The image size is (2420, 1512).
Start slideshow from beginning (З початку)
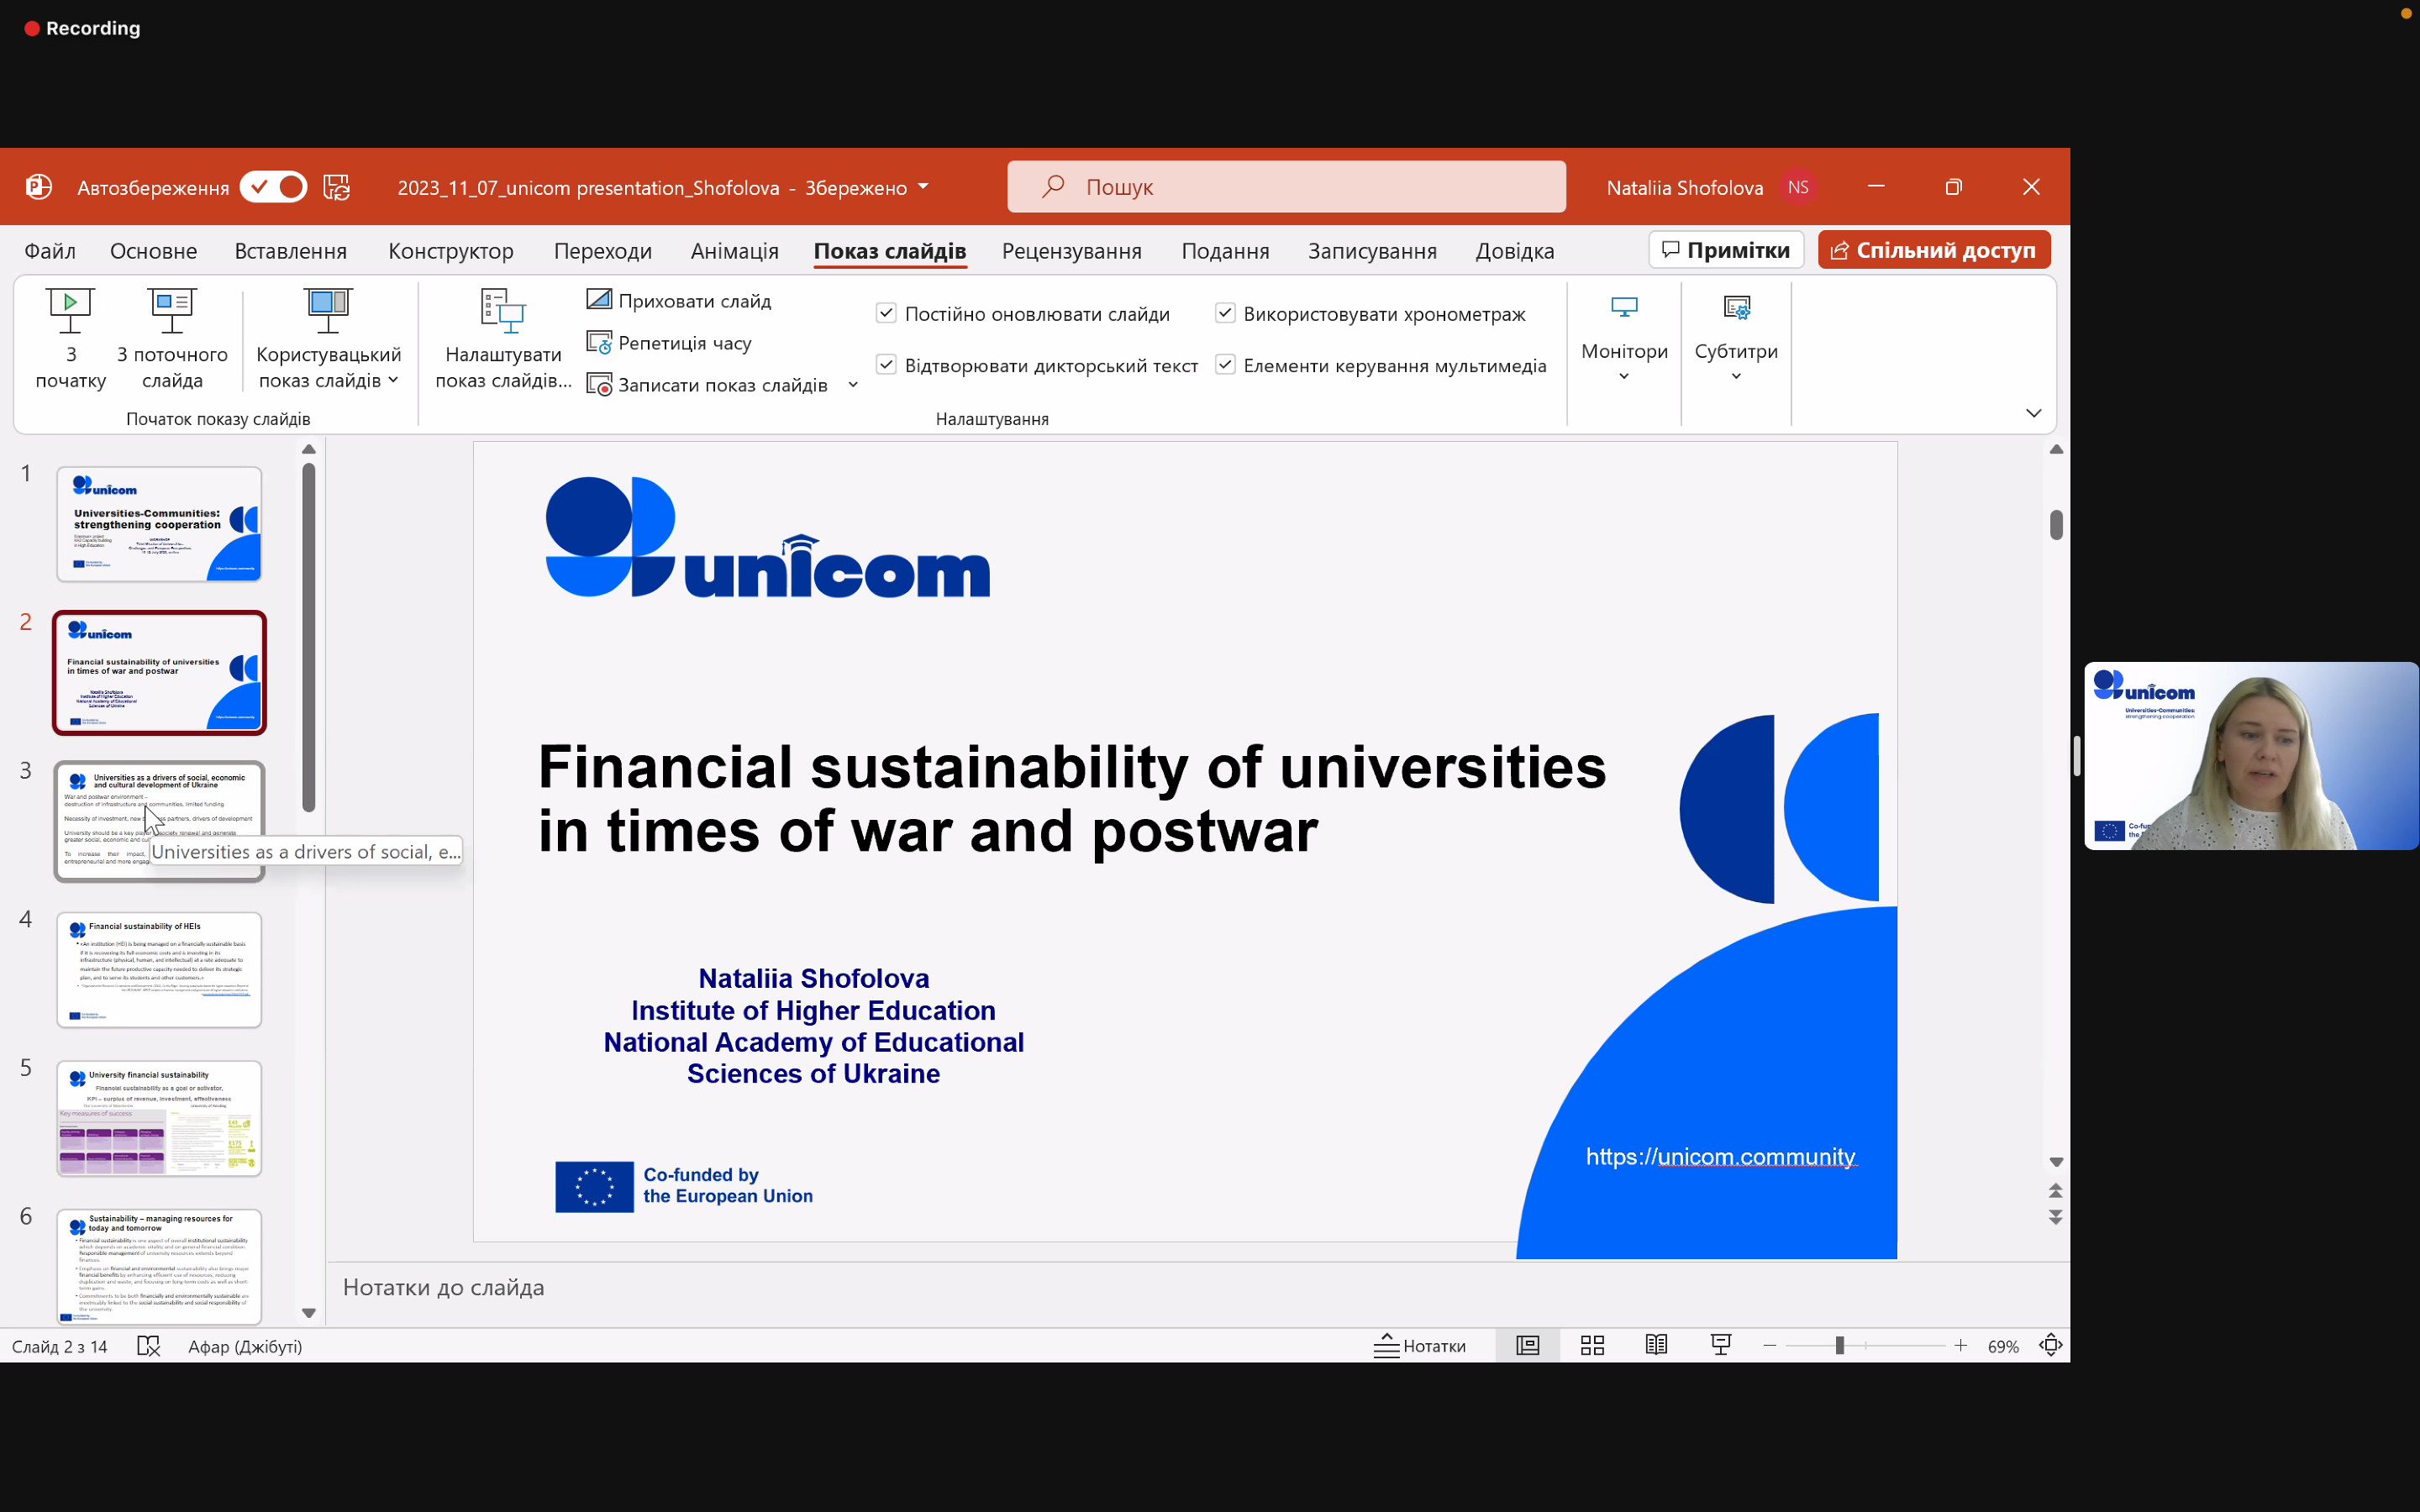pyautogui.click(x=70, y=339)
